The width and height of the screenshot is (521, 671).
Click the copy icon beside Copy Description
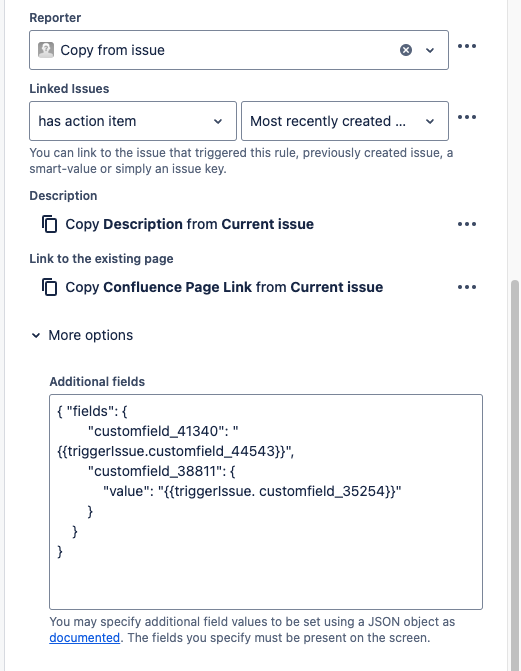[x=49, y=224]
